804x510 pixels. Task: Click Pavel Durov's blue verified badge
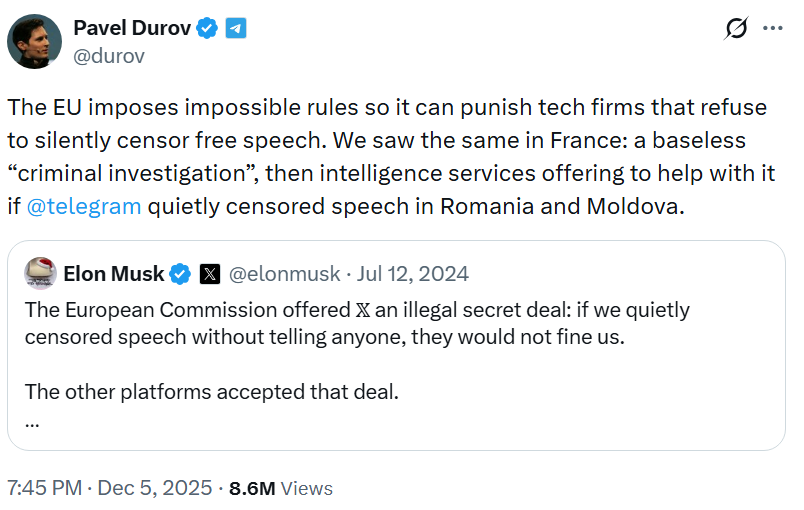click(x=207, y=29)
